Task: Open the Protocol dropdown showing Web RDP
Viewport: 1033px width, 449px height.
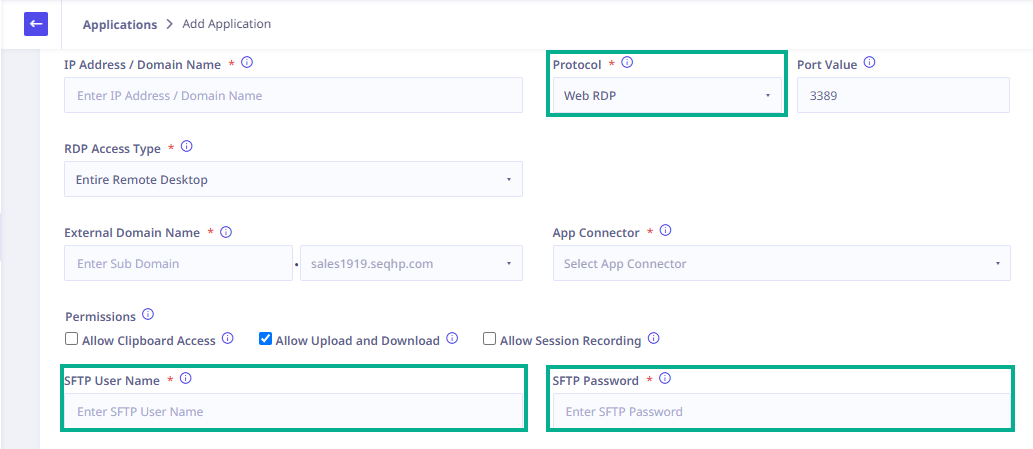Action: pos(667,95)
